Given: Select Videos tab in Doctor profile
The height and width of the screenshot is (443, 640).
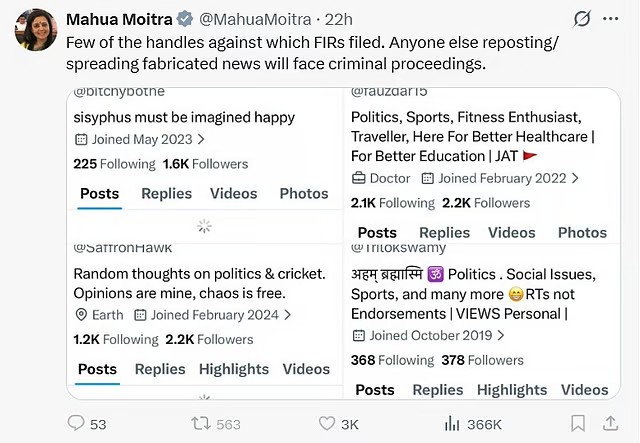Looking at the screenshot, I should 511,232.
